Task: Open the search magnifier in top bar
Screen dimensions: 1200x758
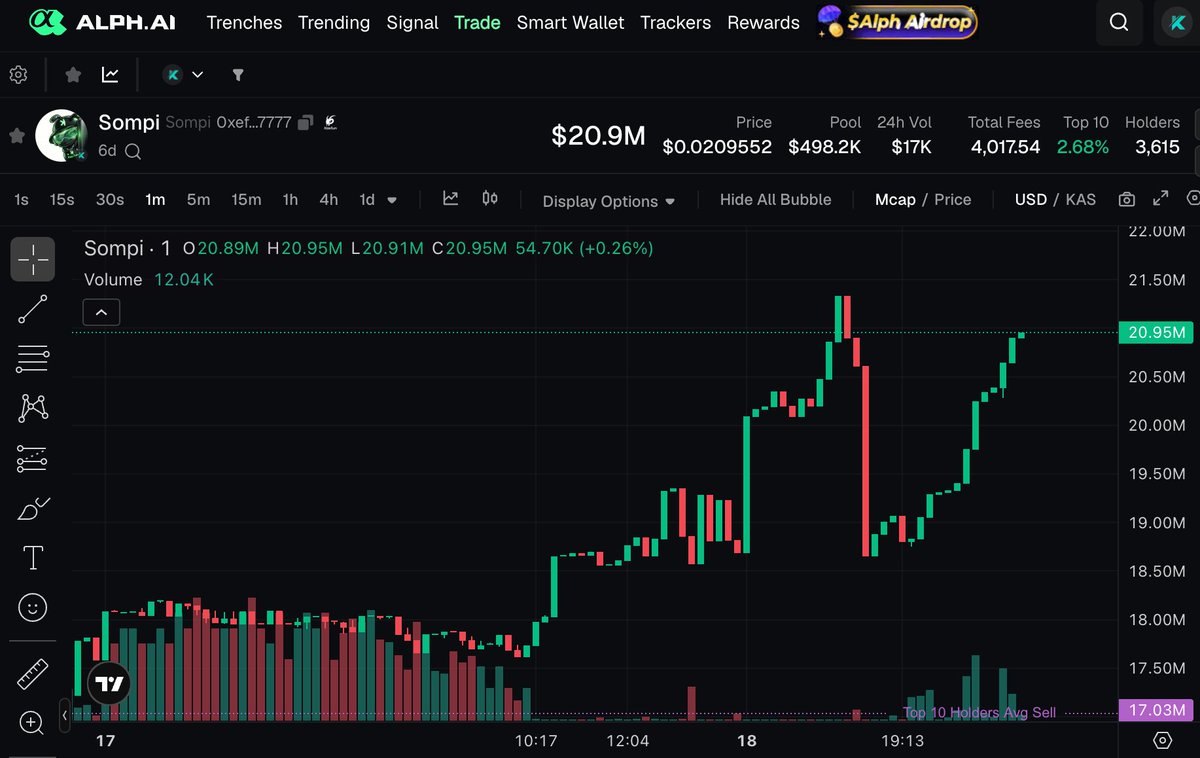Action: [1120, 22]
